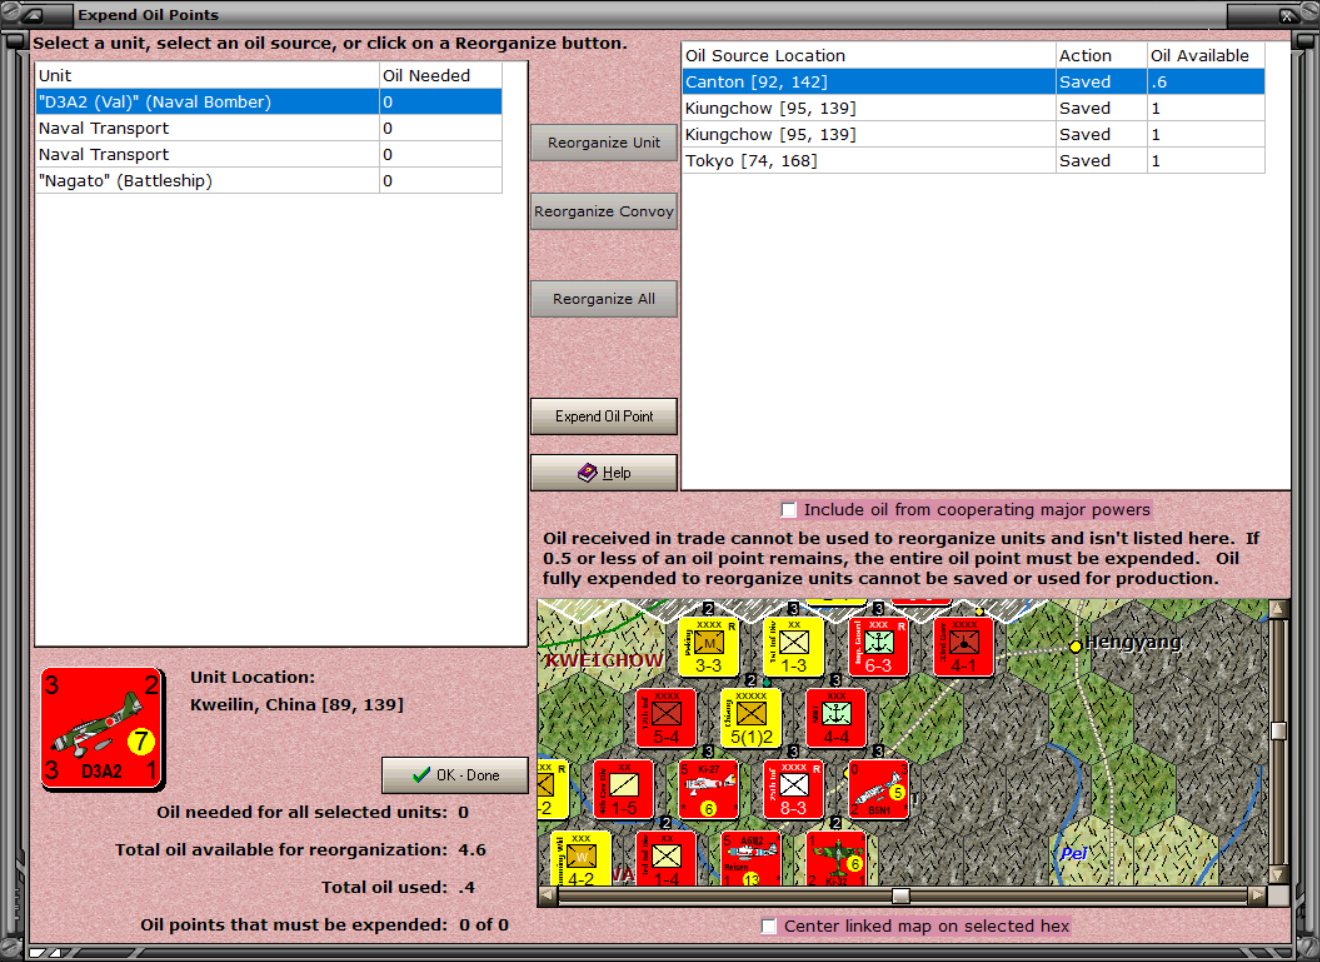
Task: Click the yellow 4-2 warlord counter
Action: click(x=581, y=859)
